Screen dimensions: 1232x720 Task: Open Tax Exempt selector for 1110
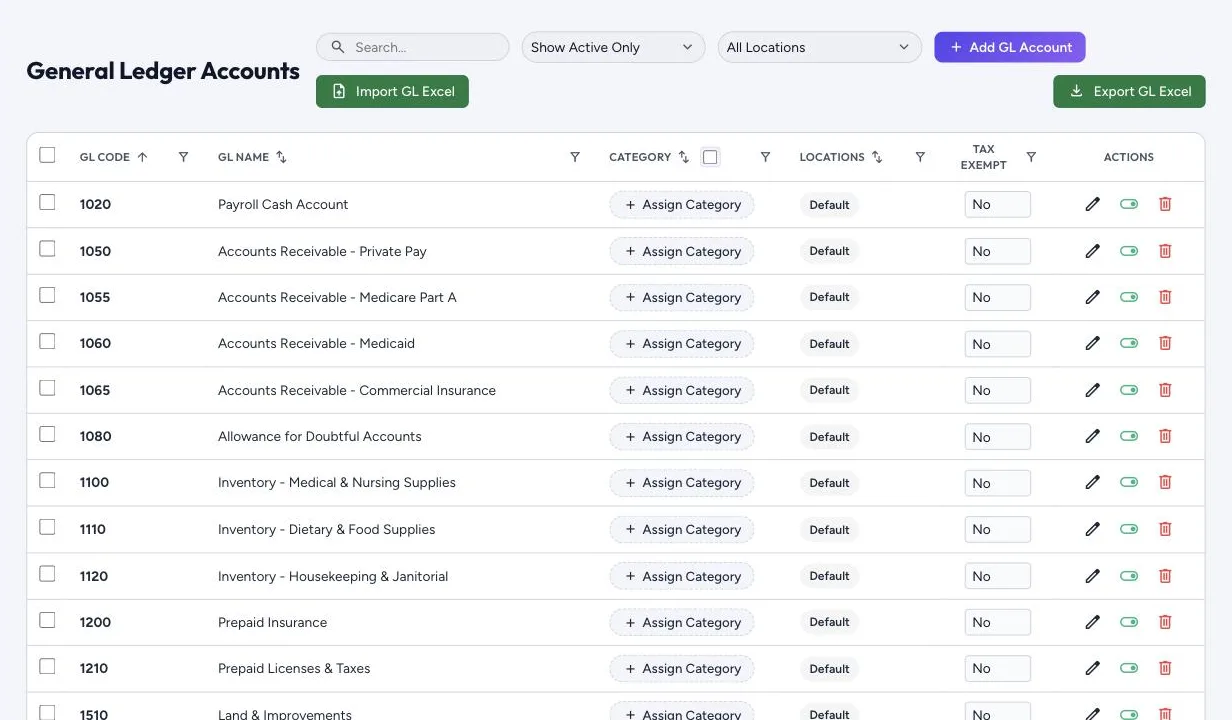point(997,529)
